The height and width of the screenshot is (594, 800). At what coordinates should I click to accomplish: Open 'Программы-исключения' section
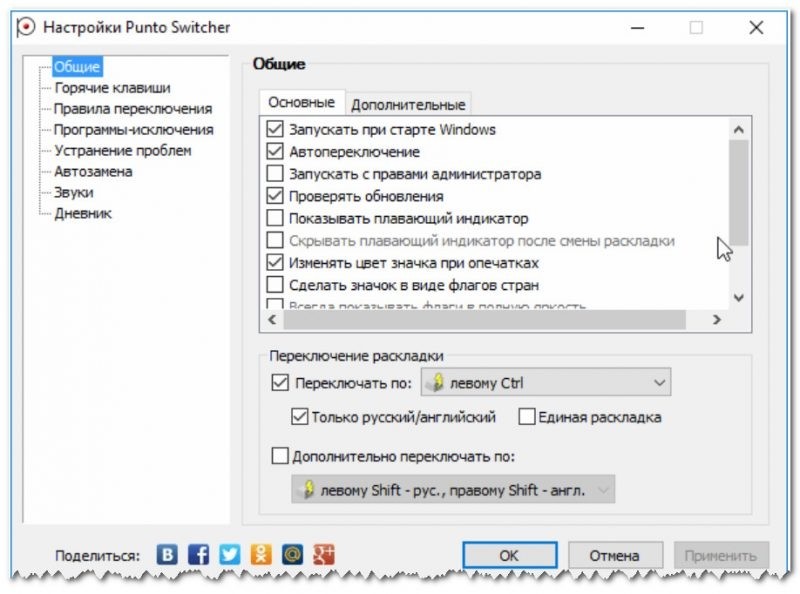pyautogui.click(x=134, y=130)
